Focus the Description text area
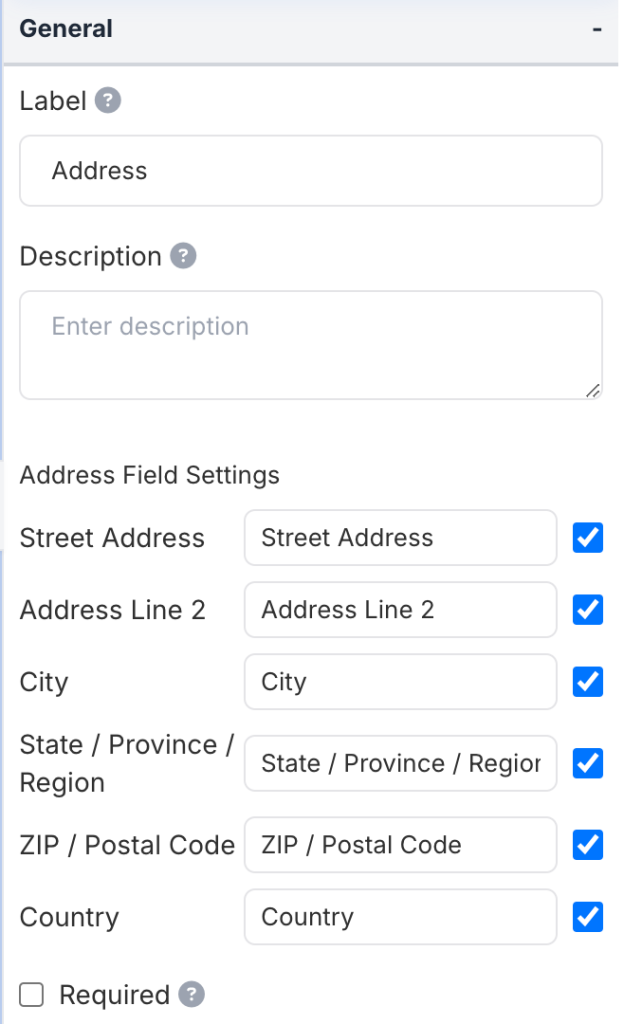Viewport: 624px width, 1024px height. (311, 345)
